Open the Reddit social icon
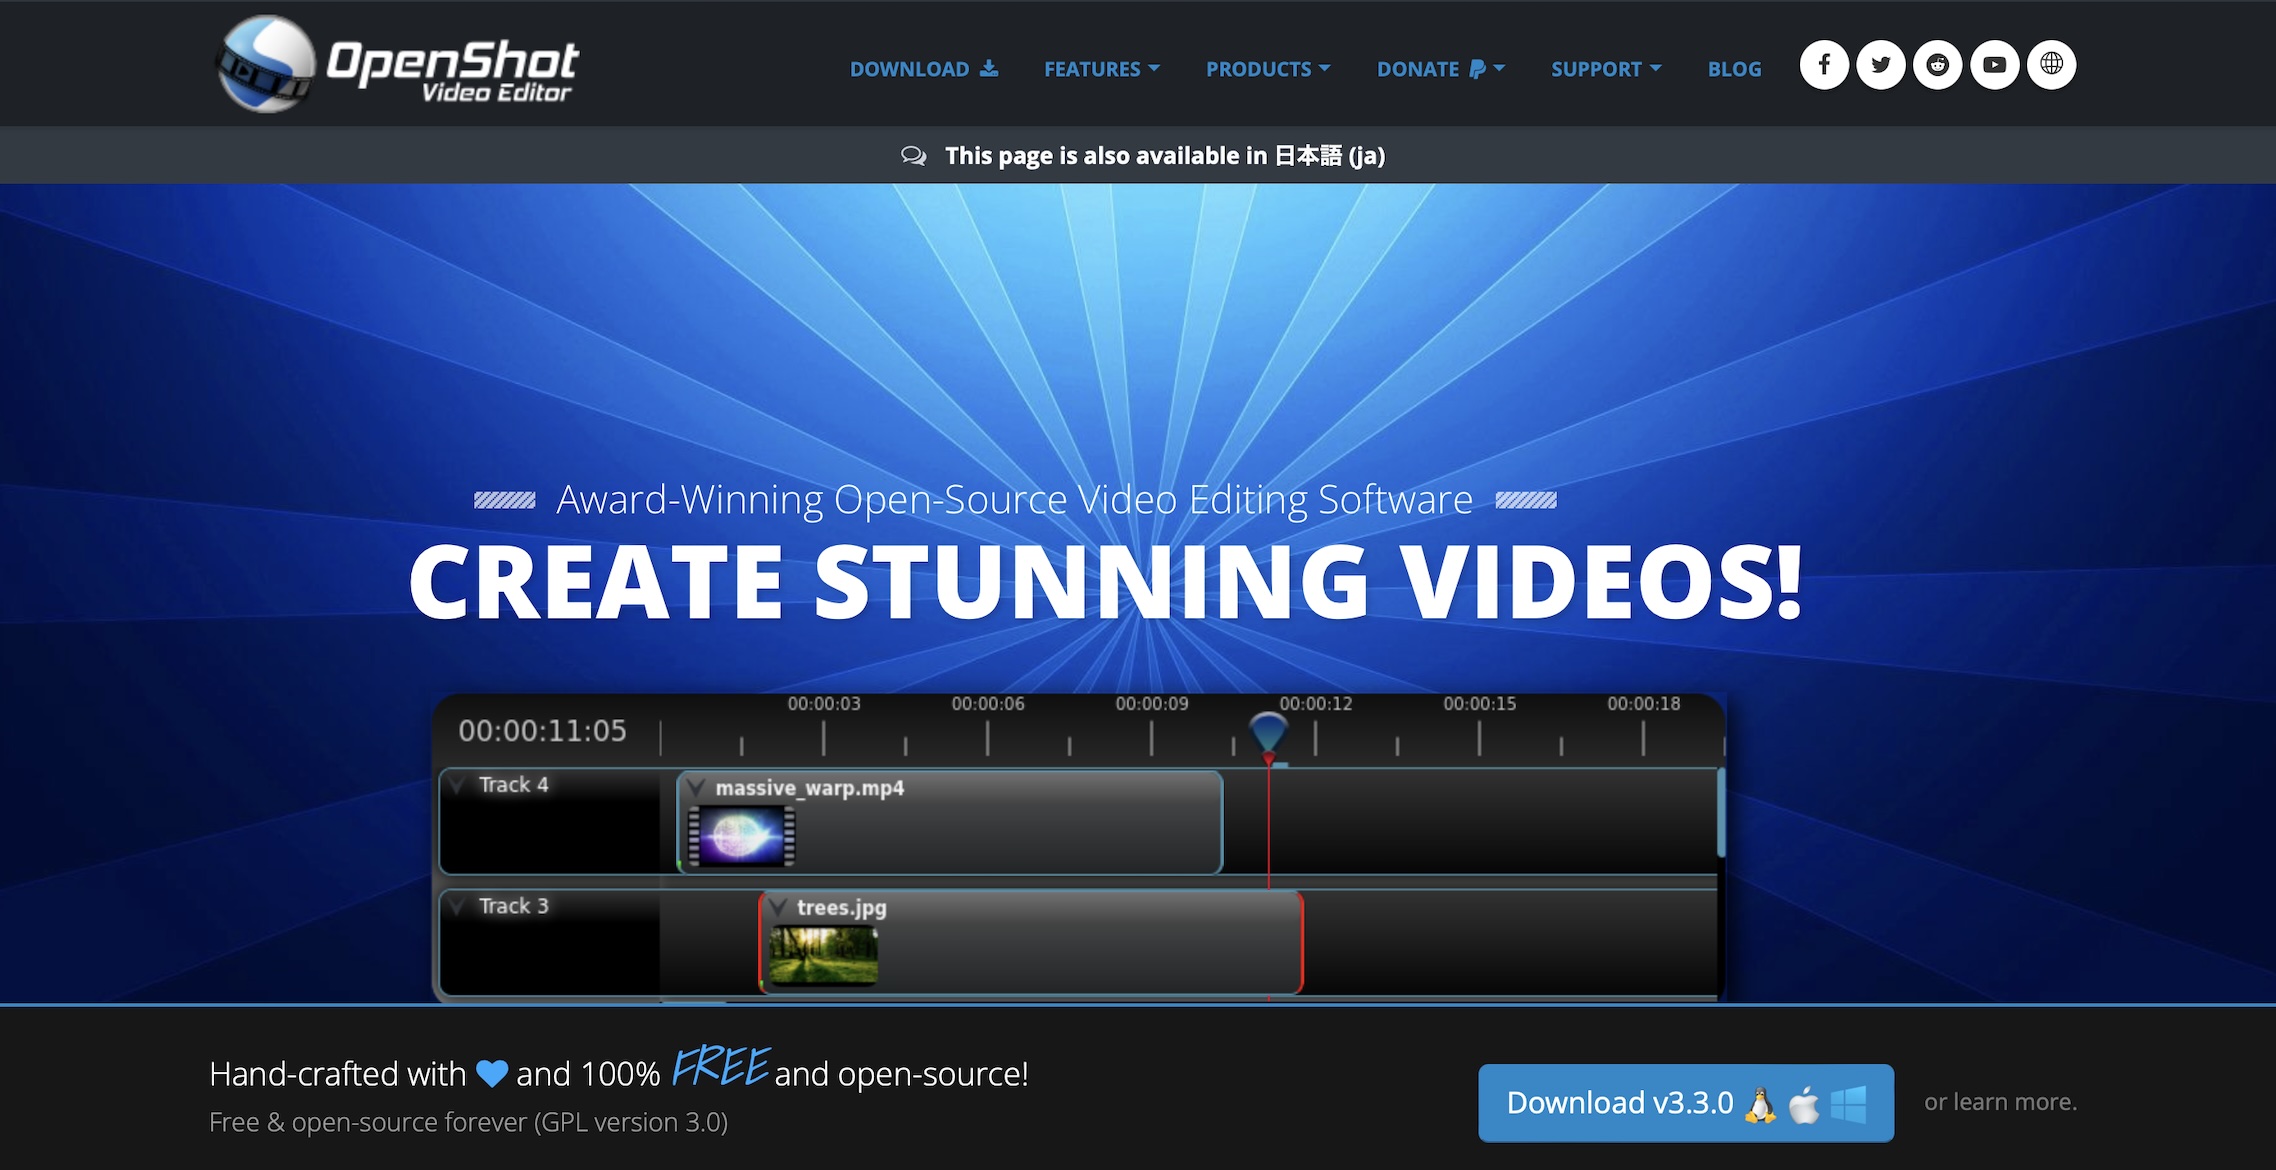Screen dimensions: 2276x1170 (x=1938, y=65)
